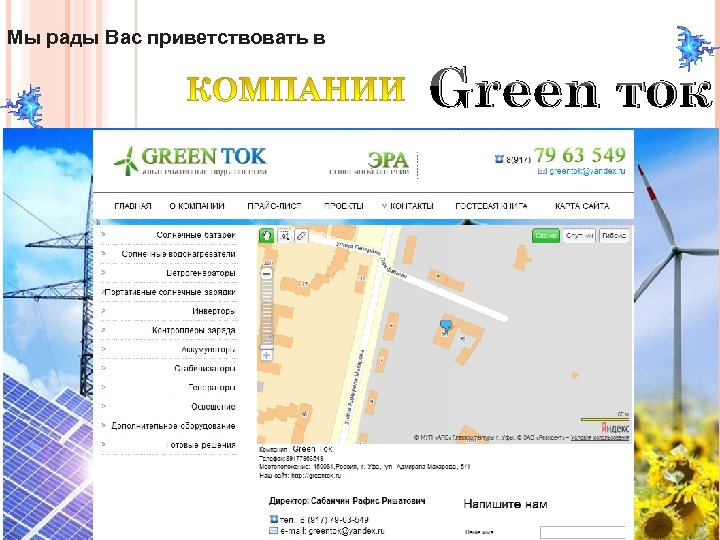Click the minus zoom button on the map
The width and height of the screenshot is (720, 540).
(x=266, y=274)
